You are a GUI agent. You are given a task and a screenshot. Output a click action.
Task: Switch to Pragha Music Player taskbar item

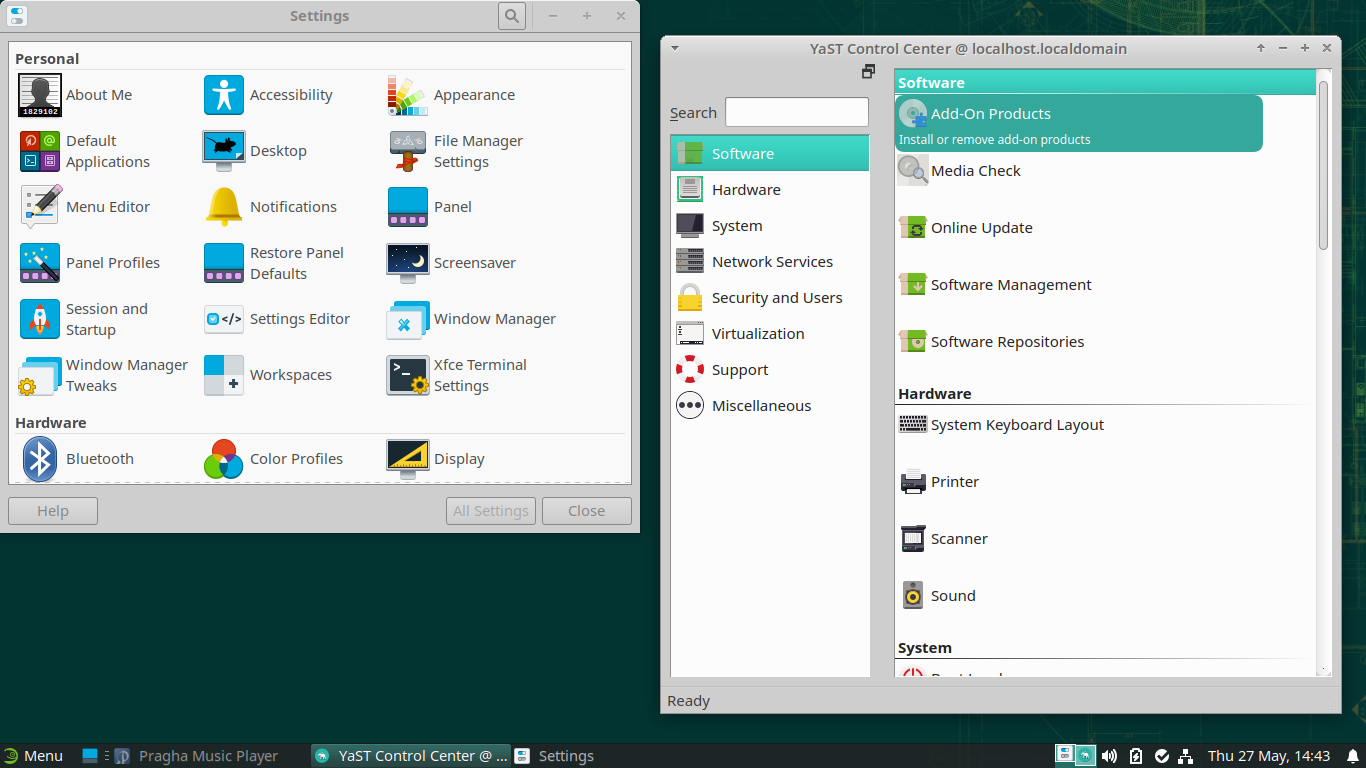[195, 756]
